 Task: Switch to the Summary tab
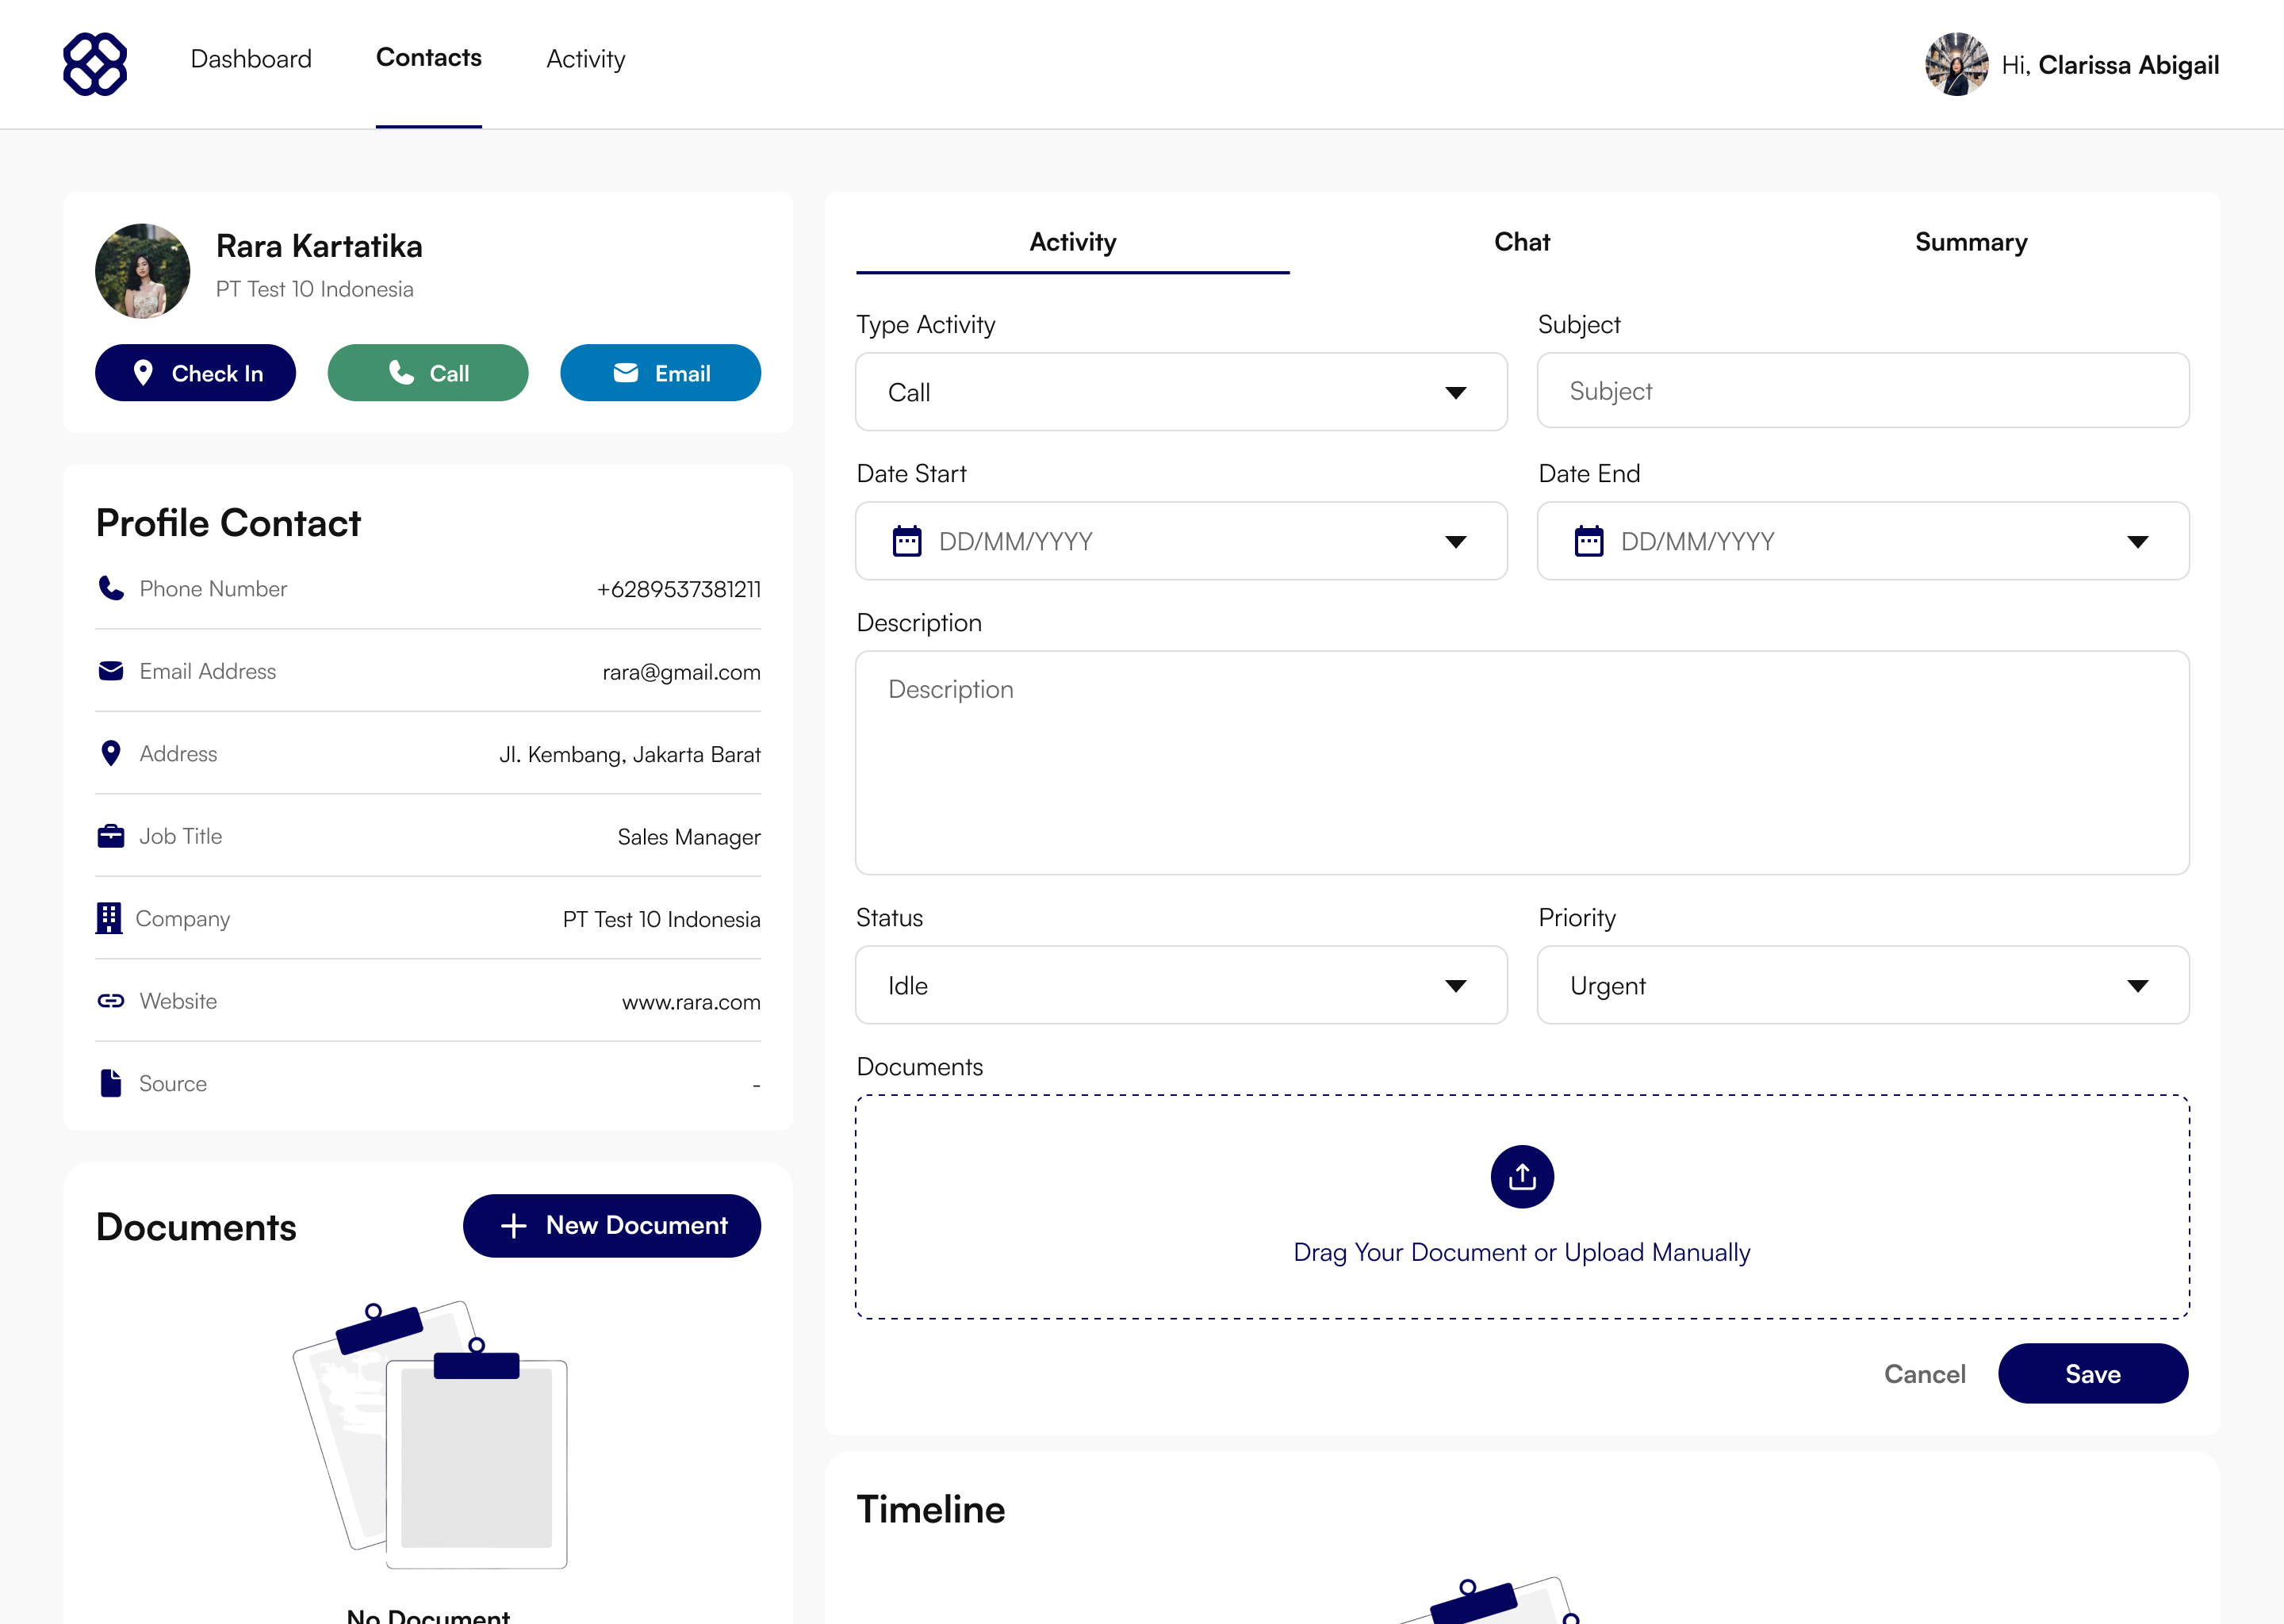click(1971, 242)
